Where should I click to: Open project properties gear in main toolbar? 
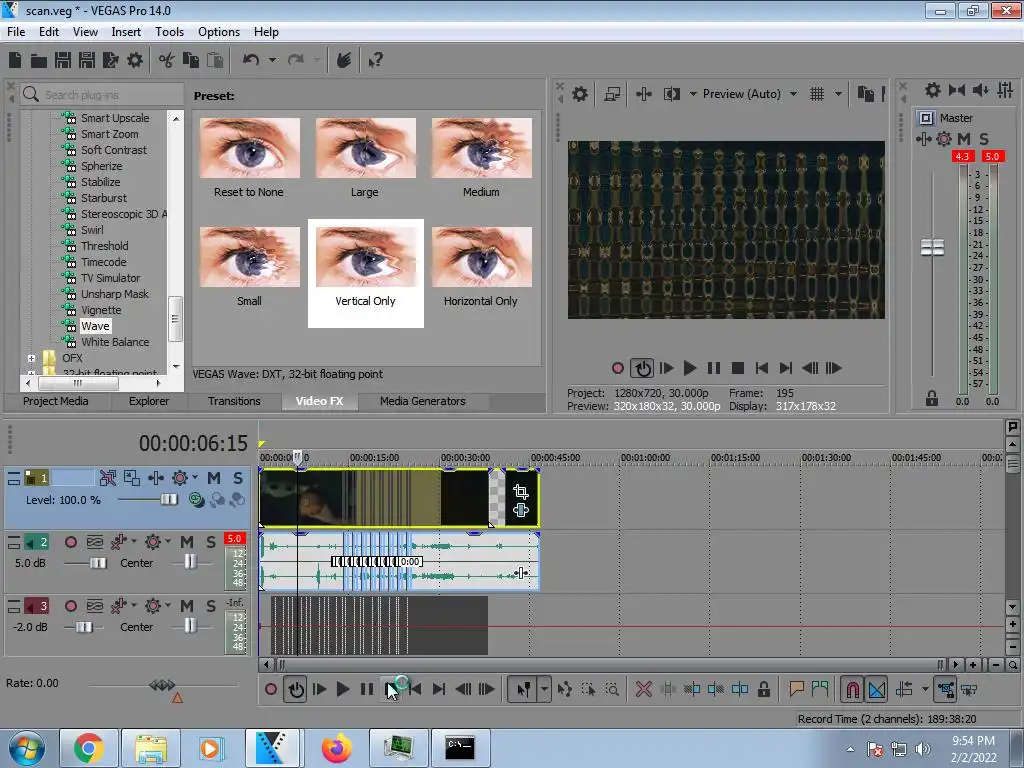pyautogui.click(x=135, y=61)
